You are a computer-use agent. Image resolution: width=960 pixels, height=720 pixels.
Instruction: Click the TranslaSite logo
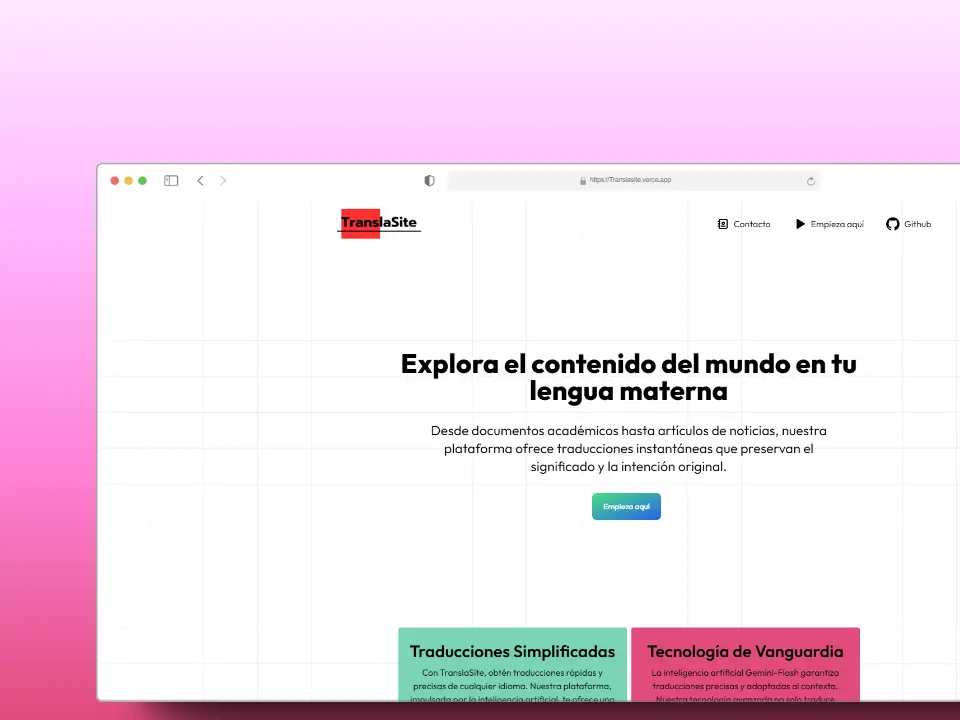click(x=379, y=223)
